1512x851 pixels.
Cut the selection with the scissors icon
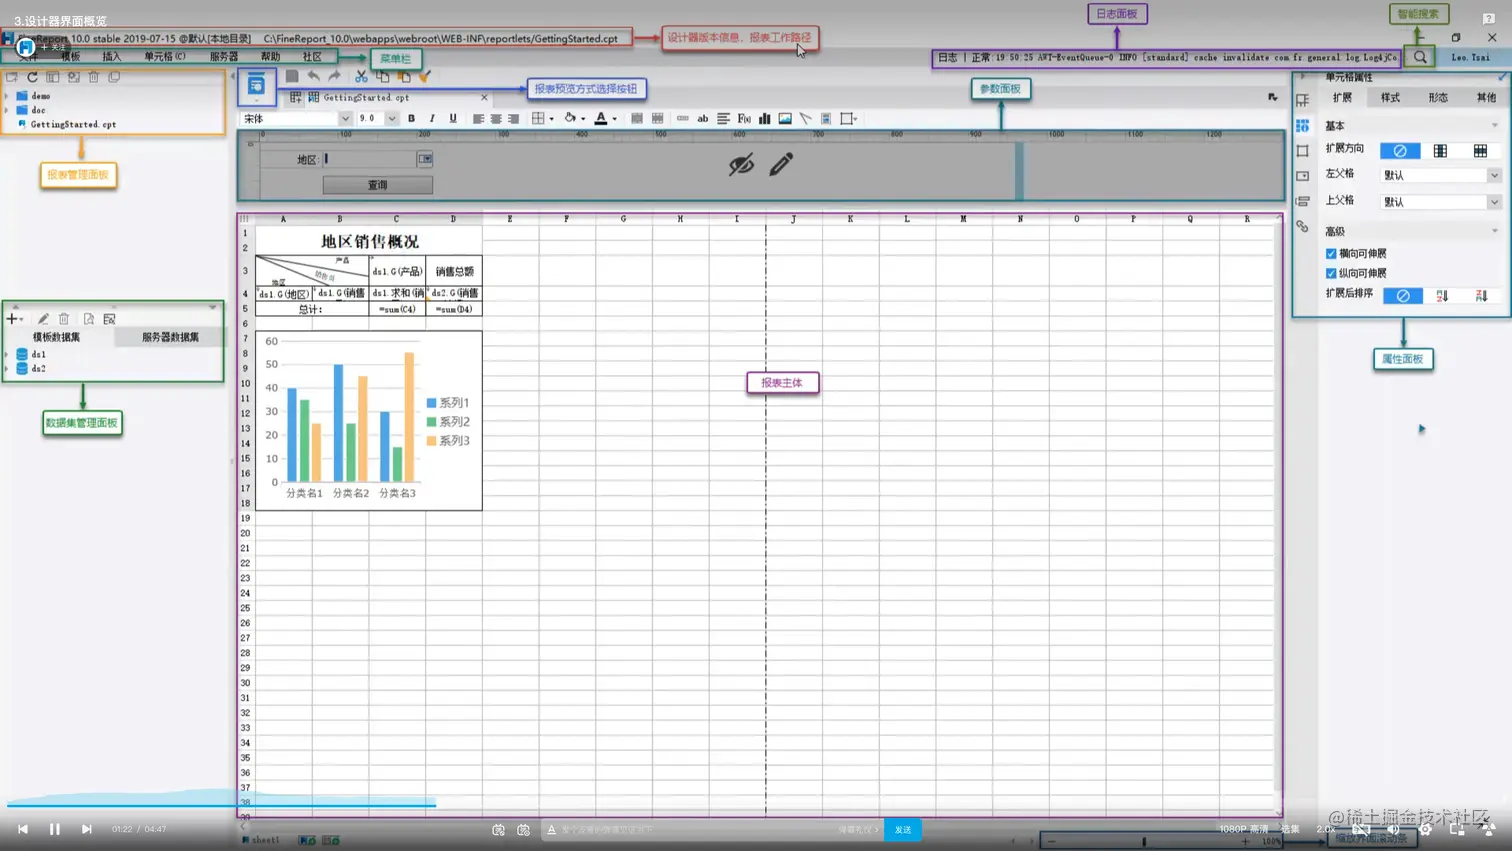361,76
